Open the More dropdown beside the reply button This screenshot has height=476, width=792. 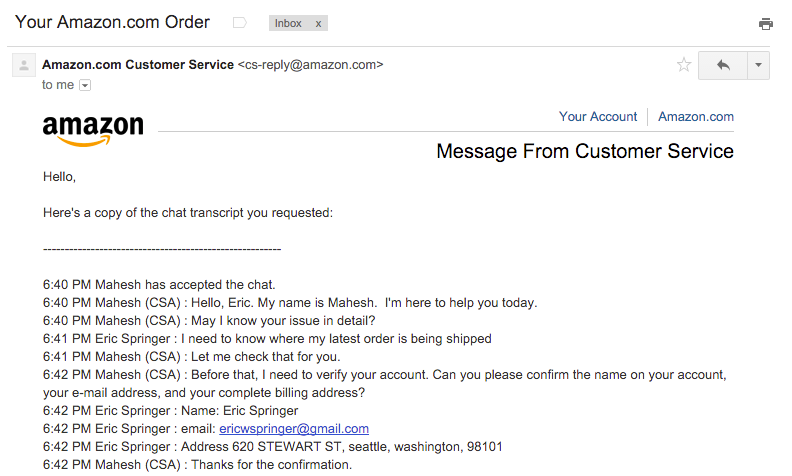pyautogui.click(x=758, y=65)
